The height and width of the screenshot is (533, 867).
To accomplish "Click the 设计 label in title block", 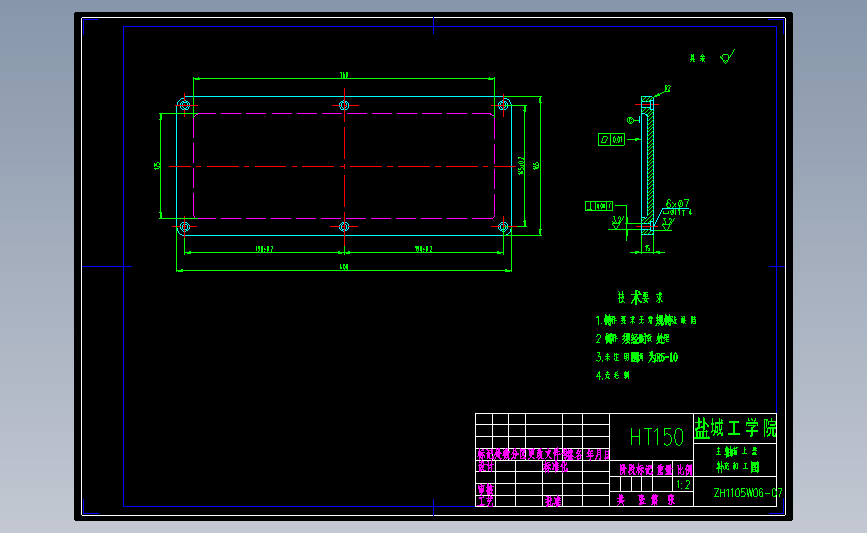I will [x=485, y=467].
